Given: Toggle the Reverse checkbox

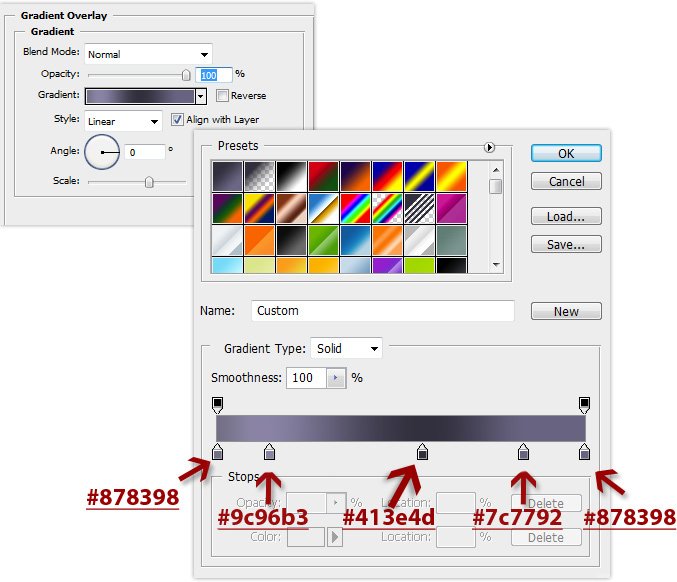Looking at the screenshot, I should (x=222, y=95).
